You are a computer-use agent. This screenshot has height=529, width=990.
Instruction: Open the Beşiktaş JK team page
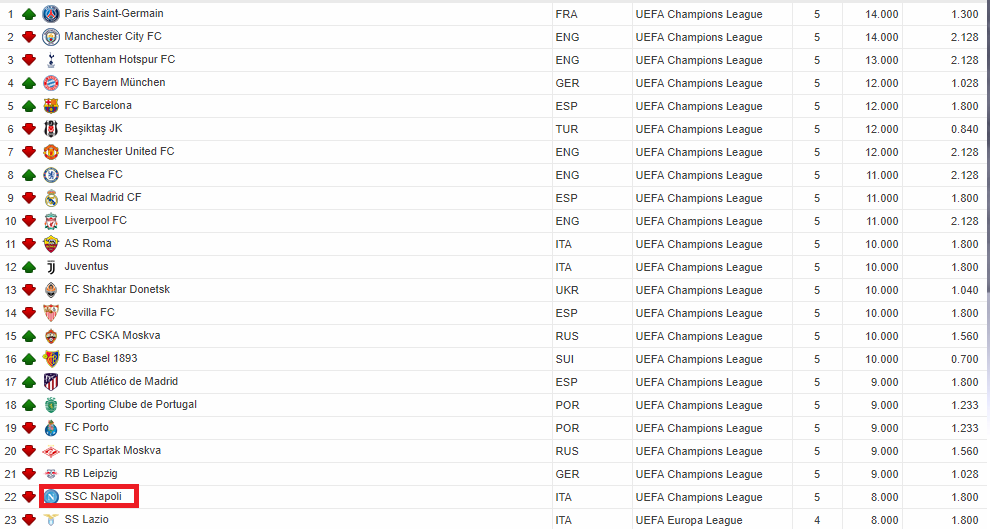tap(93, 129)
